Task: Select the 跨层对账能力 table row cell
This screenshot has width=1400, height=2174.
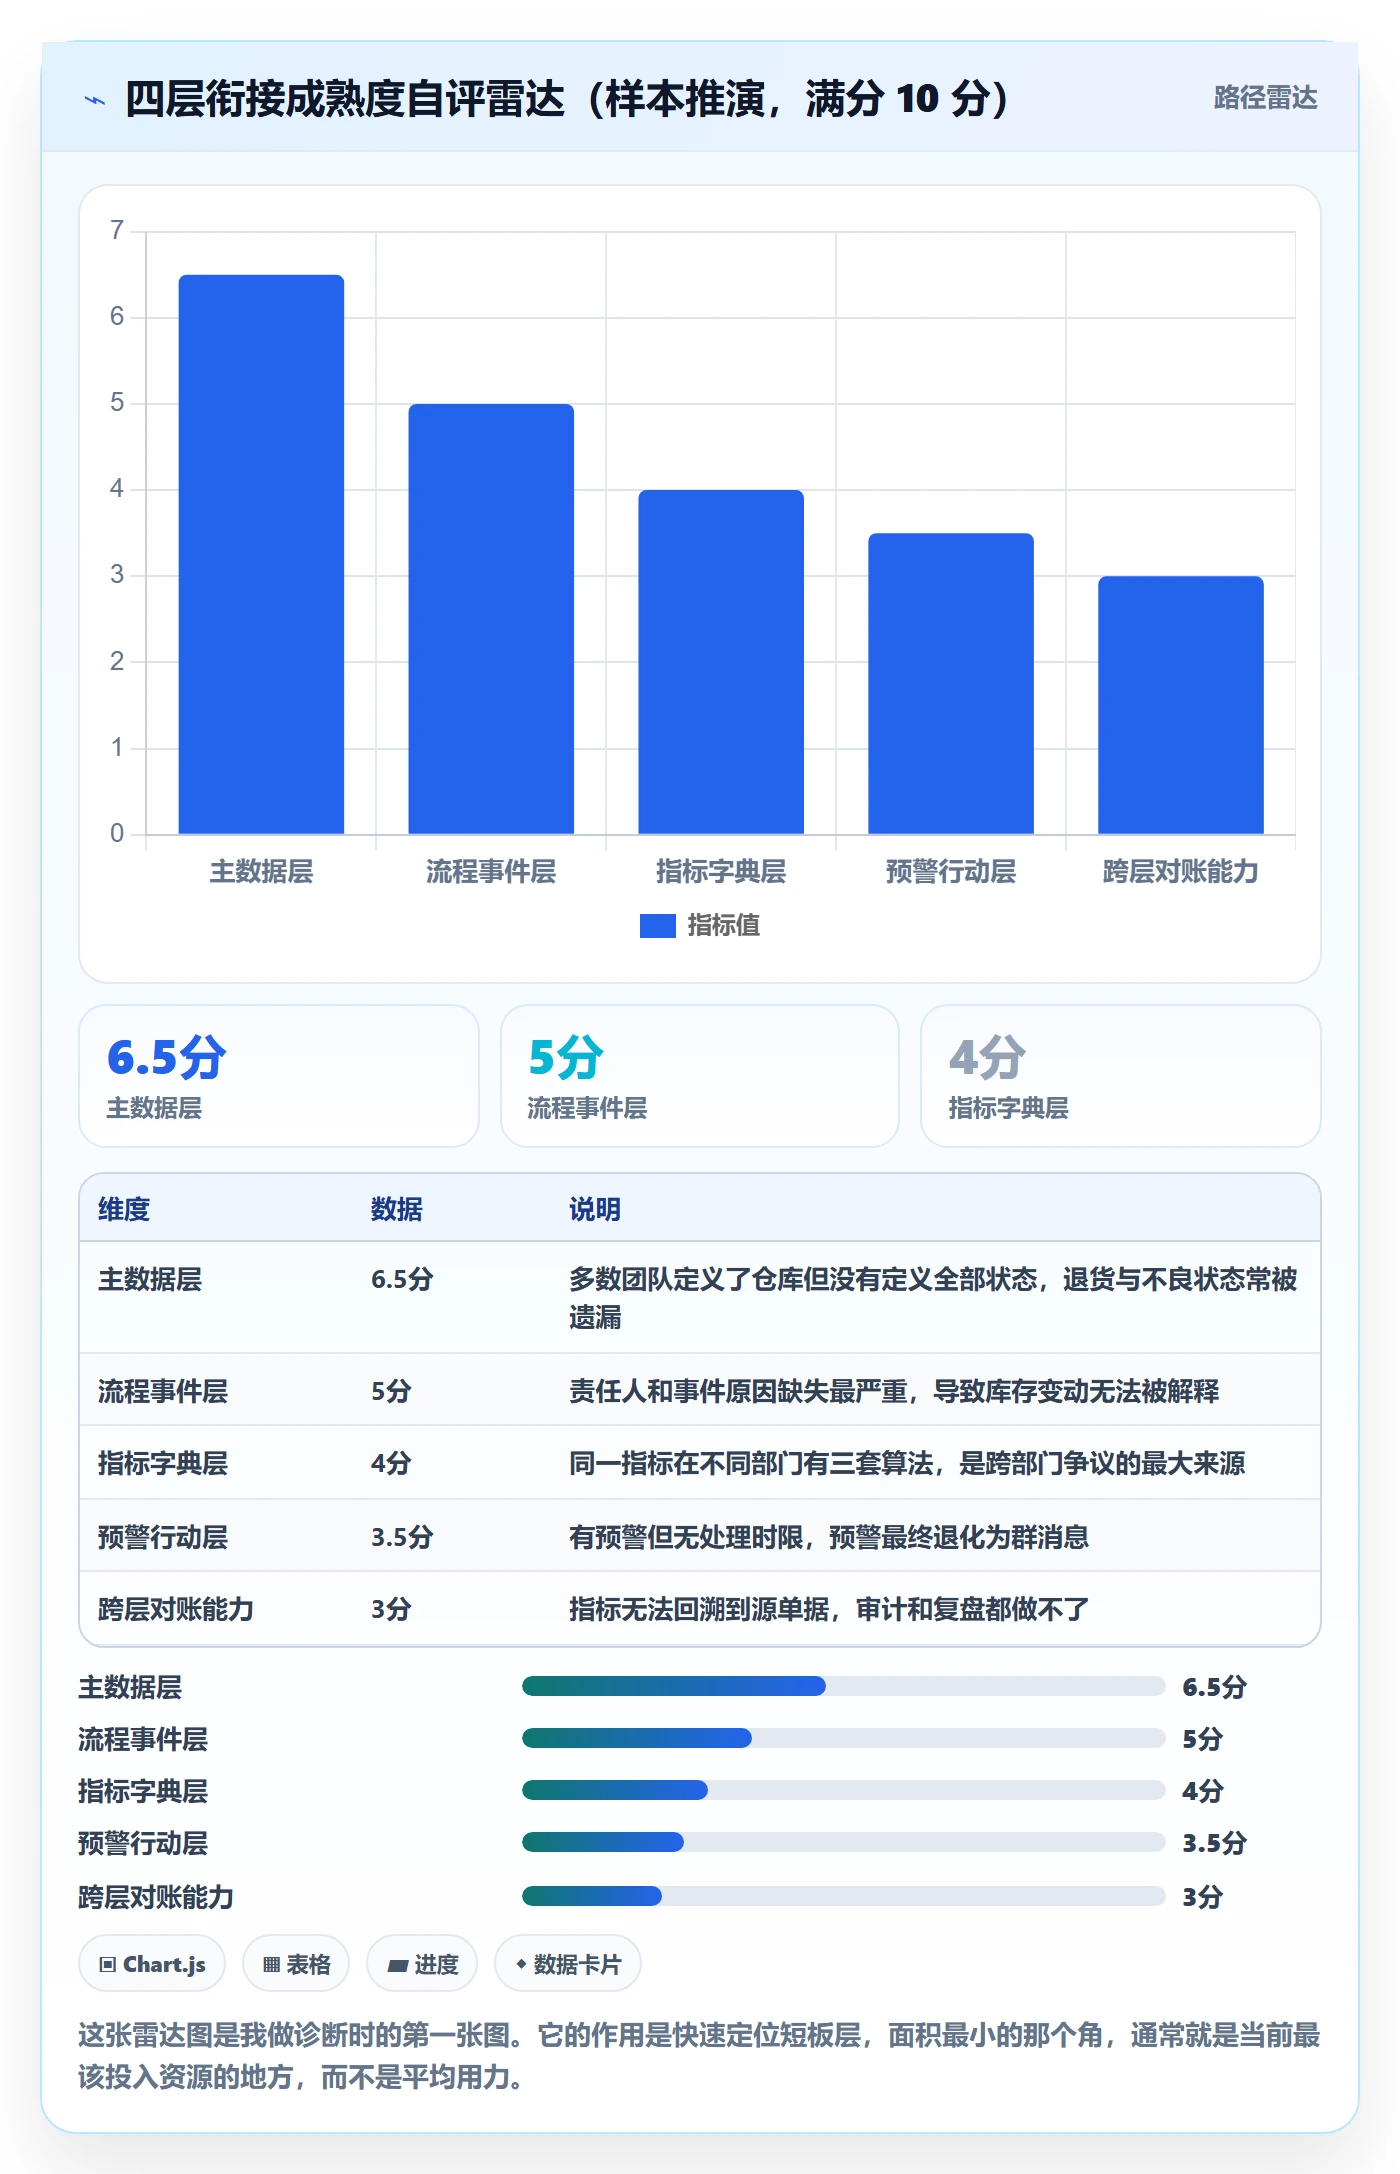Action: [x=176, y=1609]
